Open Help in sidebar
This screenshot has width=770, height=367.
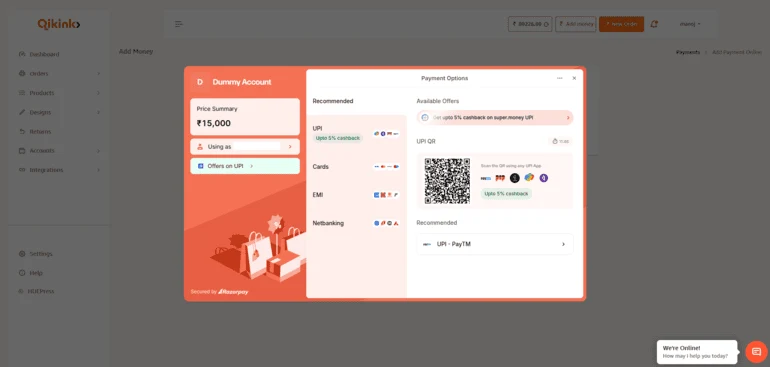[x=31, y=273]
